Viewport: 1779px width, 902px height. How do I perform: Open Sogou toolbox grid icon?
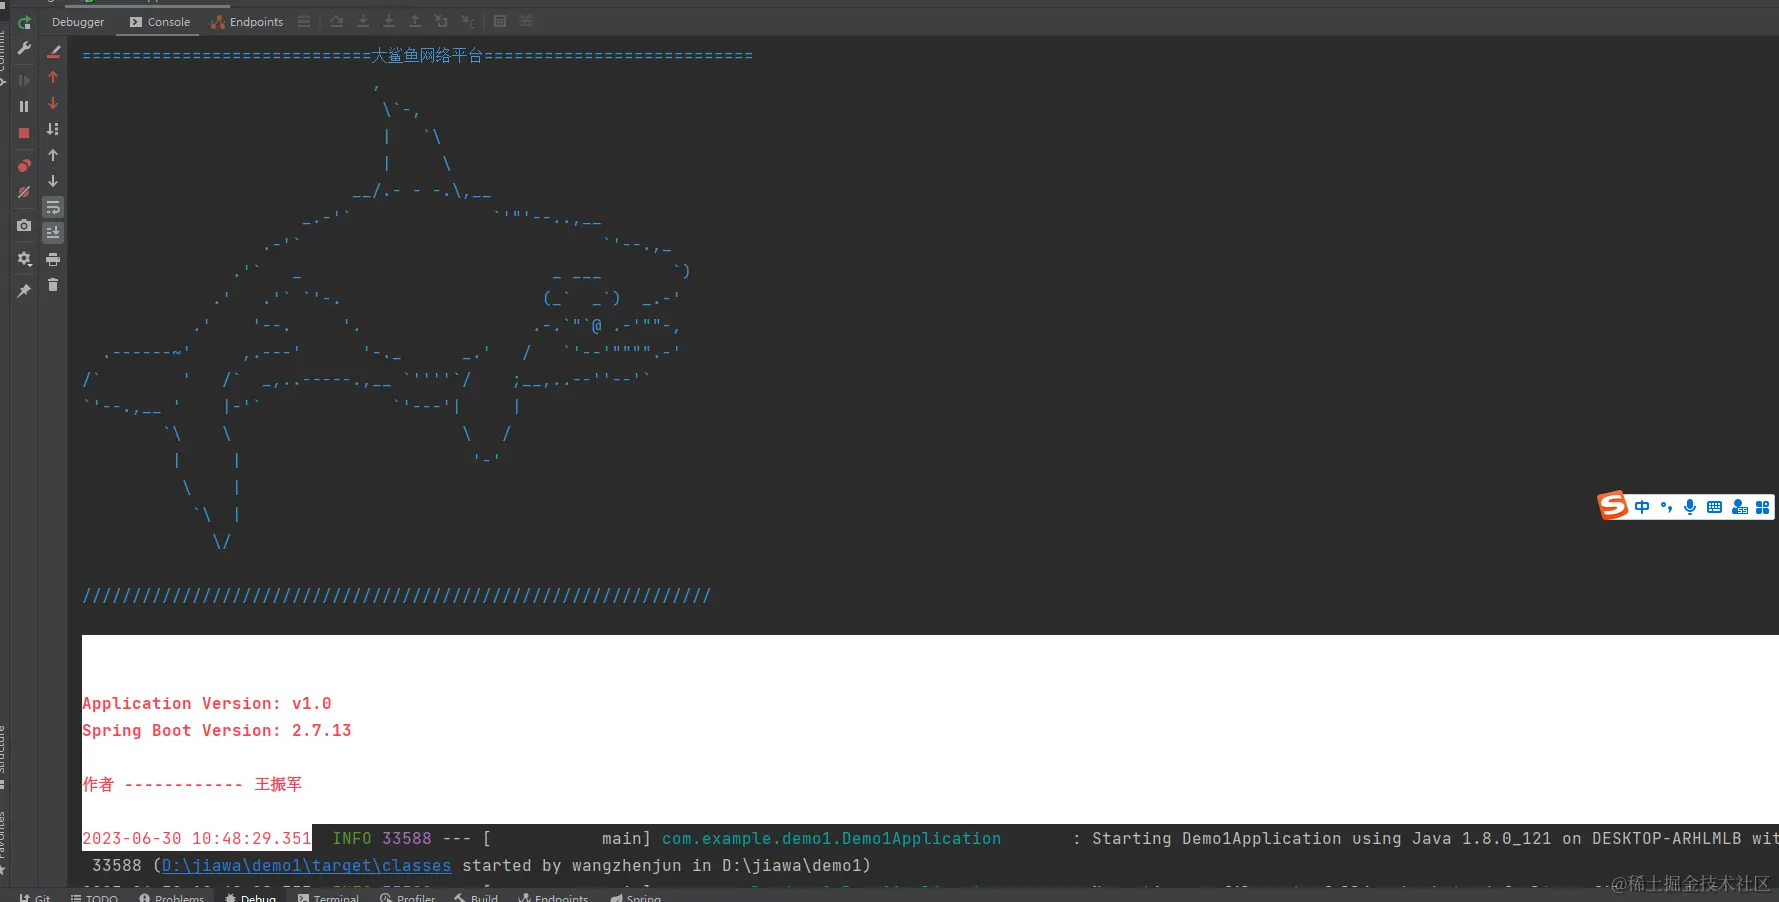[1763, 507]
